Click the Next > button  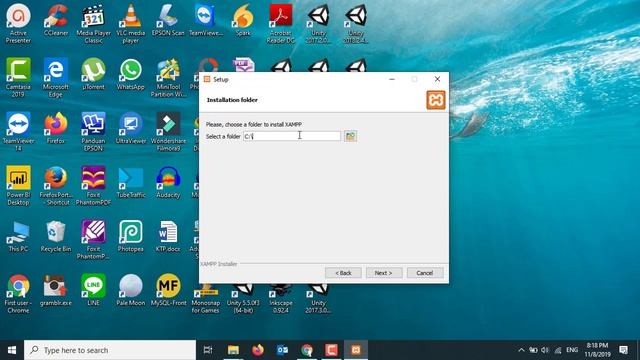(x=384, y=273)
